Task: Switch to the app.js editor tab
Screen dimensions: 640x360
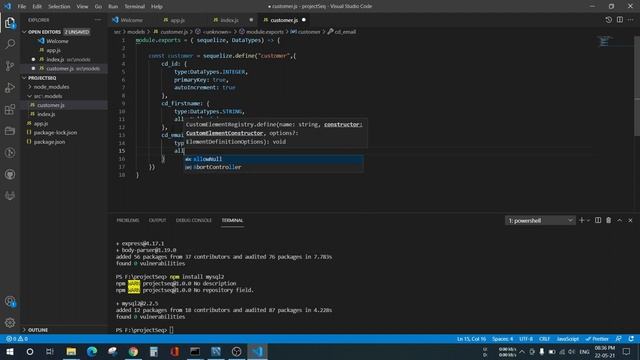Action: tap(177, 20)
